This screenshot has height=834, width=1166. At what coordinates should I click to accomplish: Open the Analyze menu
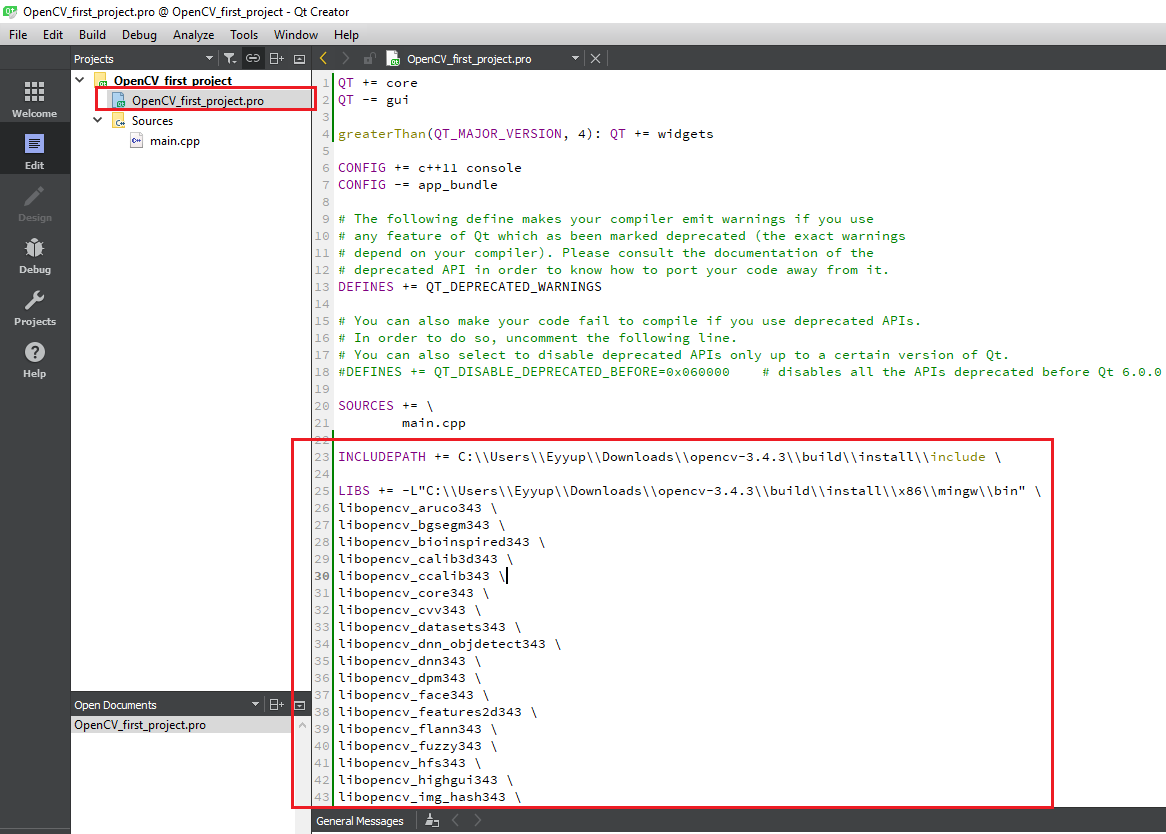pos(193,34)
